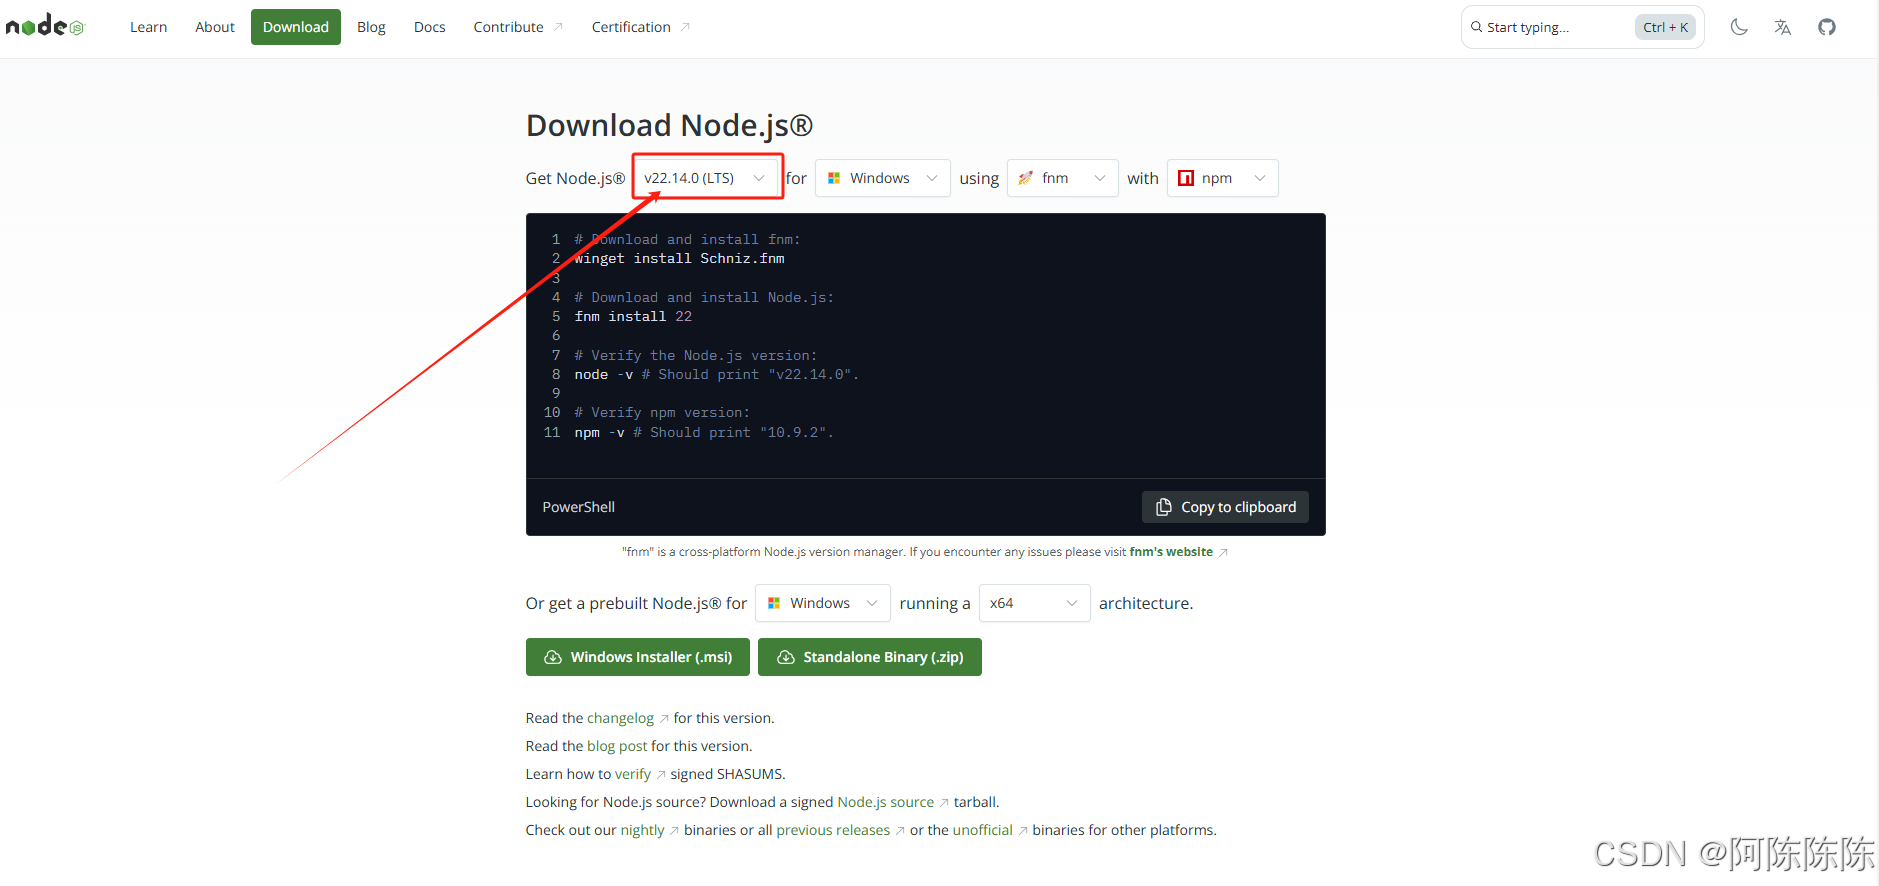Click the Node.js logo in header
The width and height of the screenshot is (1879, 886).
point(45,26)
